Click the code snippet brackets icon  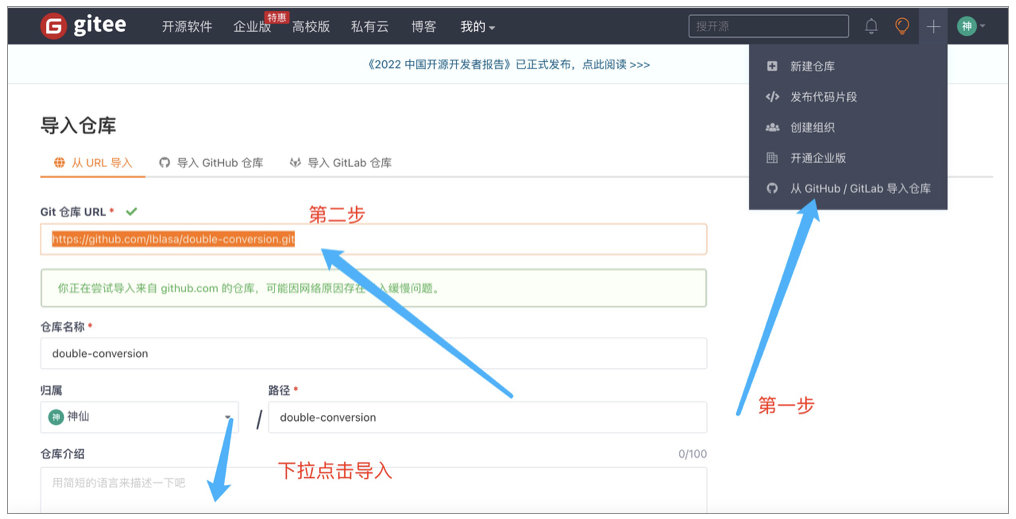click(772, 97)
